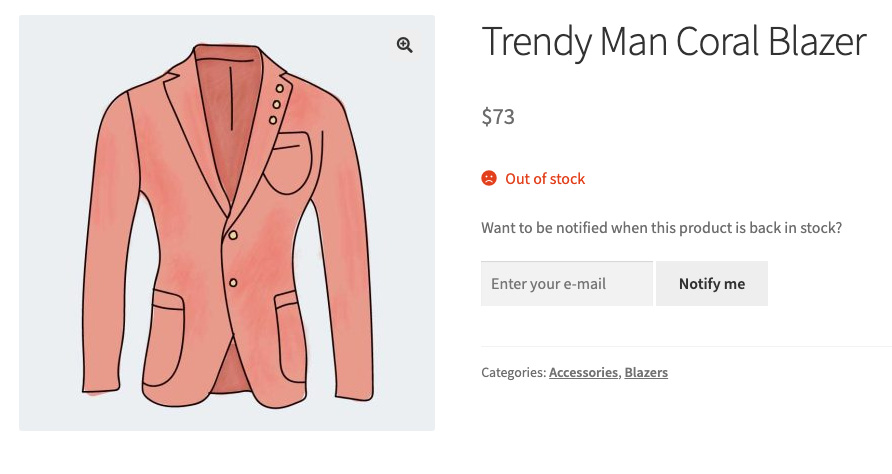Click the $73 price text

[498, 117]
